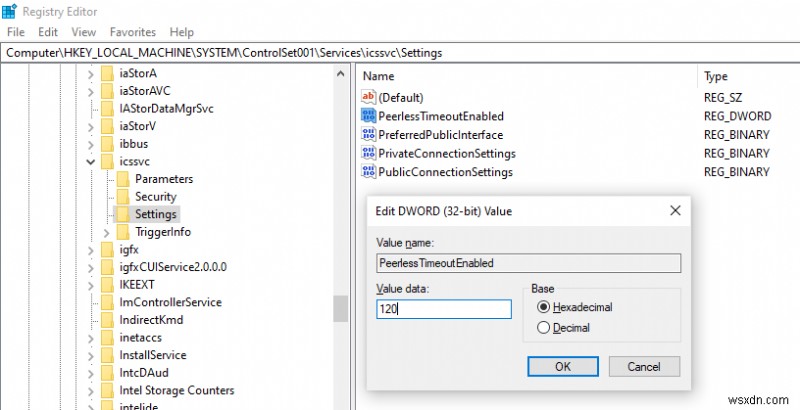Viewport: 800px width, 410px height.
Task: Select the Hexadecimal base option
Action: (x=544, y=307)
